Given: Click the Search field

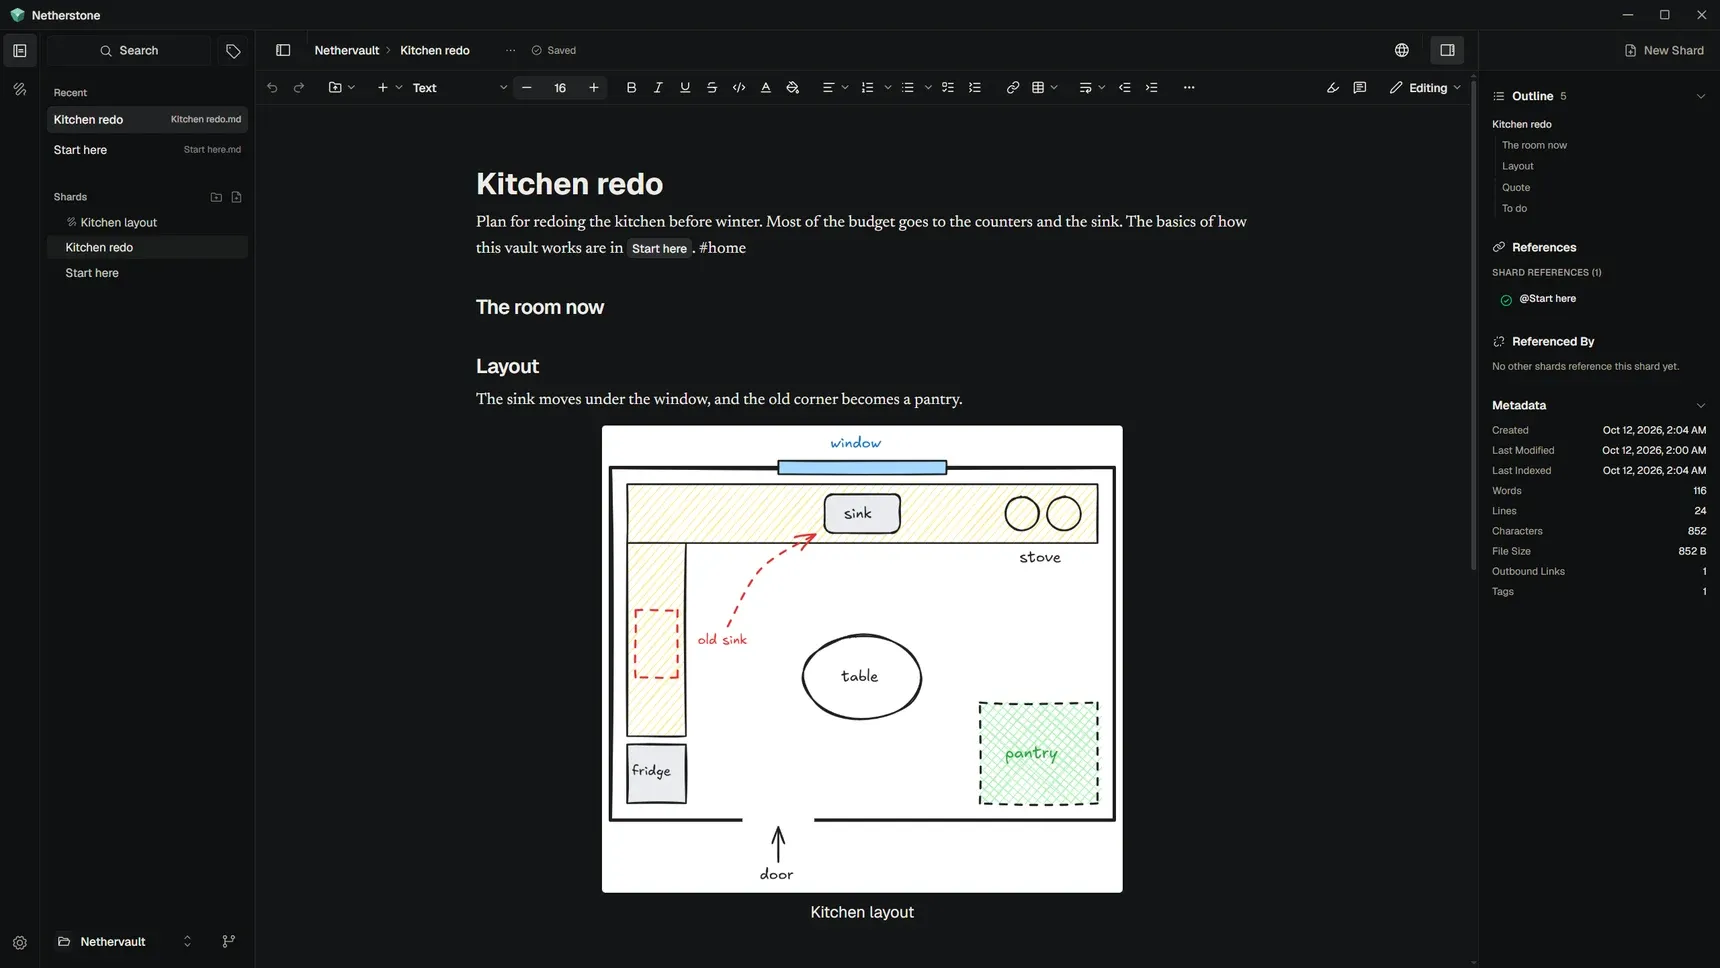Looking at the screenshot, I should 129,51.
